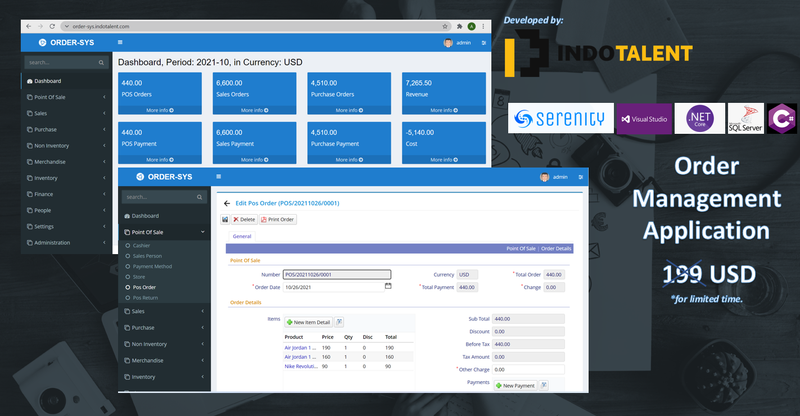The height and width of the screenshot is (416, 800).
Task: Click the Delete button
Action: click(244, 219)
